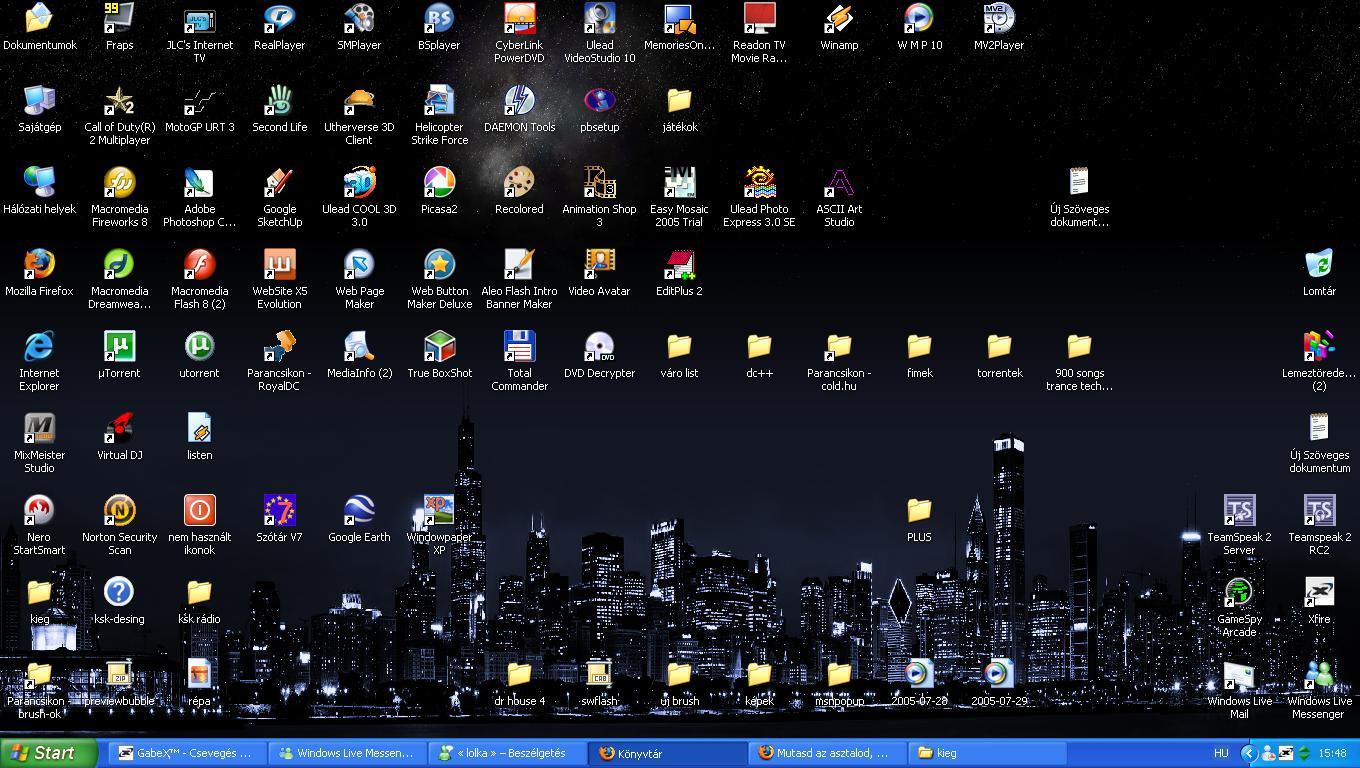The image size is (1360, 768).
Task: Select the DAEMON Tools icon
Action: 519,109
